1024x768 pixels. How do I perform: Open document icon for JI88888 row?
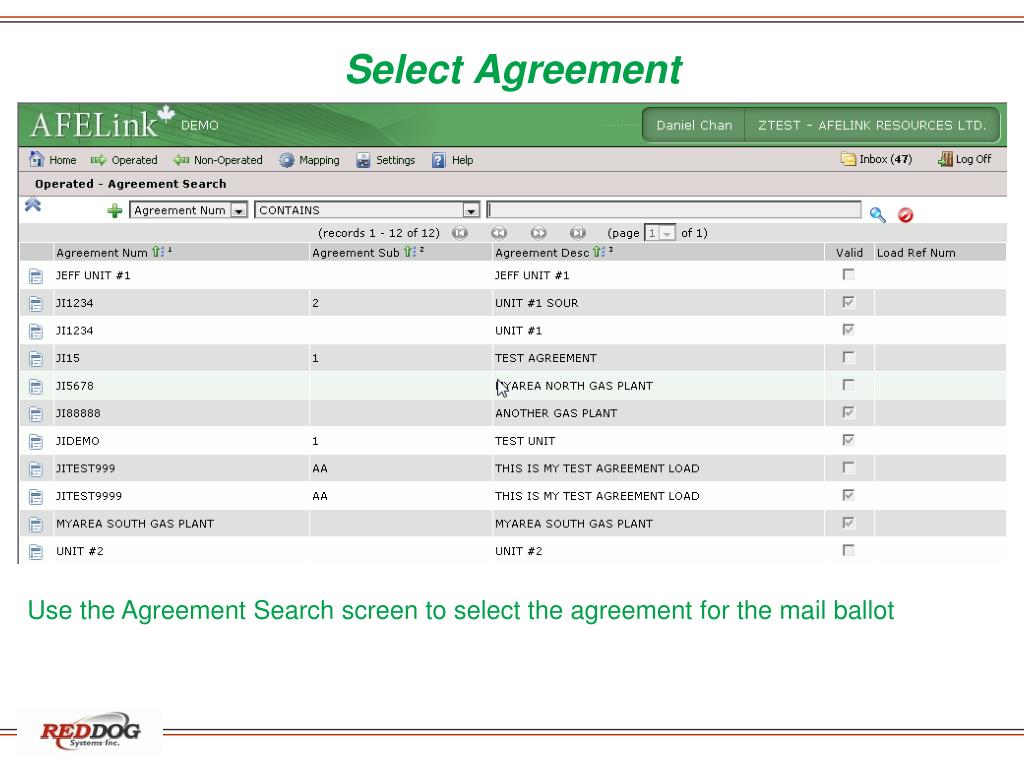(x=36, y=414)
